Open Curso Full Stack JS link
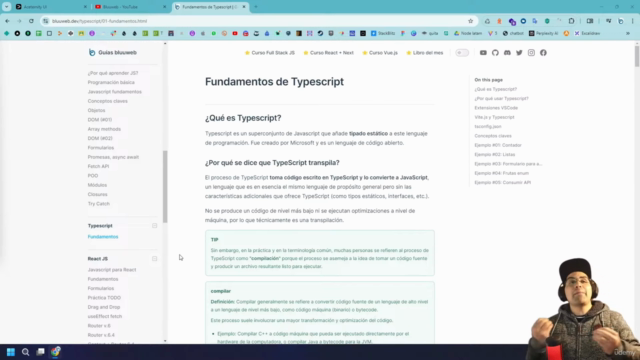 269,53
